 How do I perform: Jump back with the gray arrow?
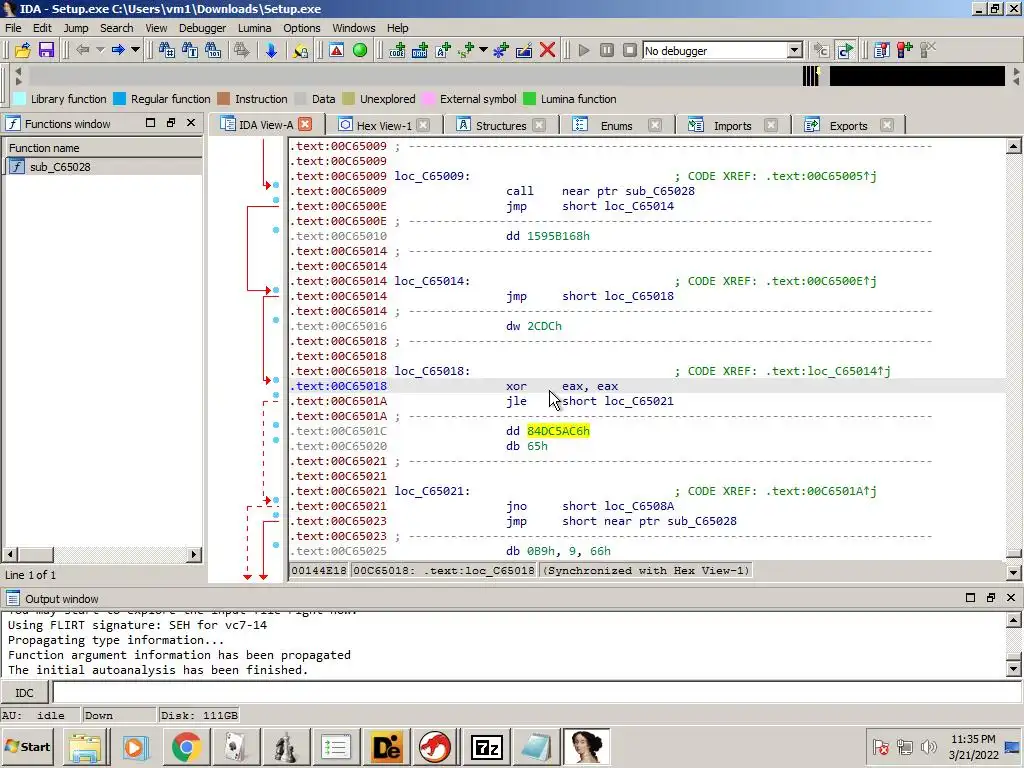click(83, 50)
